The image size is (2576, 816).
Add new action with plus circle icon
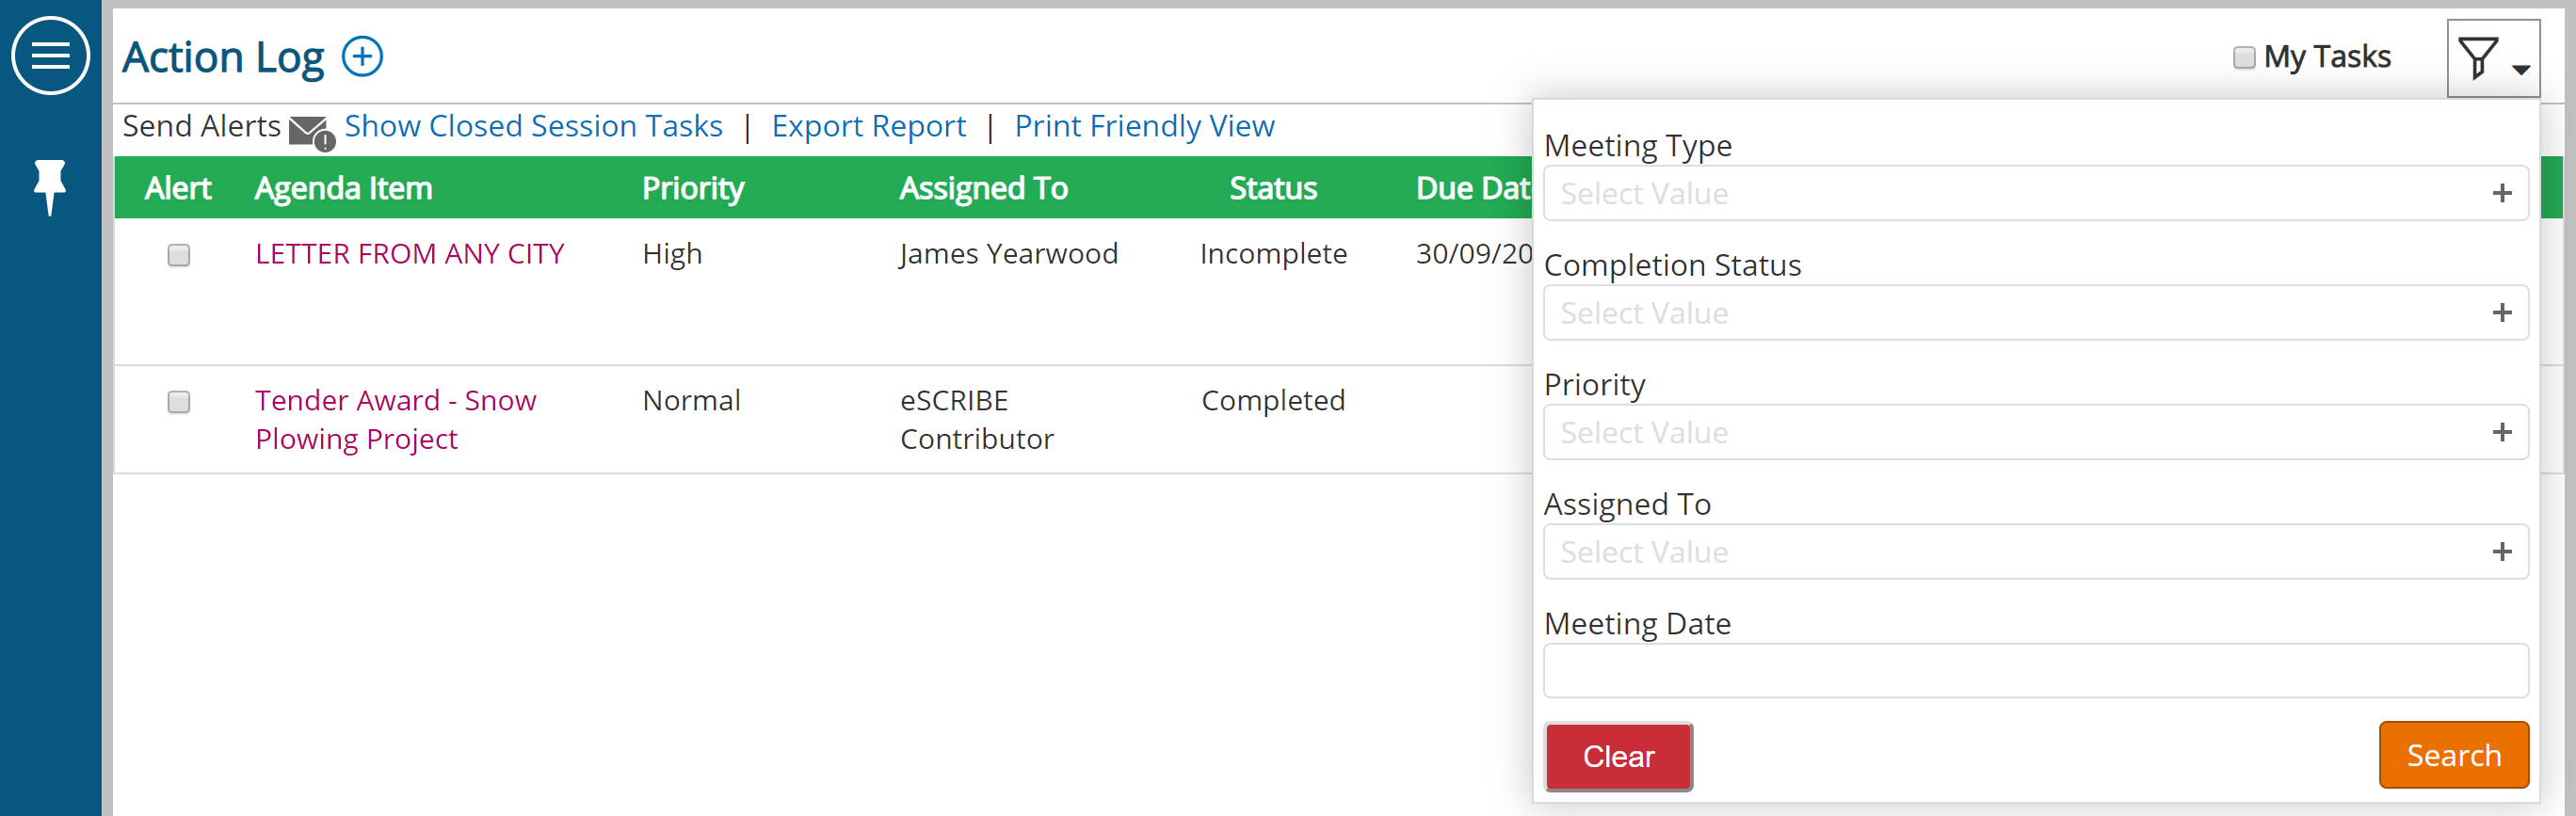[x=362, y=56]
